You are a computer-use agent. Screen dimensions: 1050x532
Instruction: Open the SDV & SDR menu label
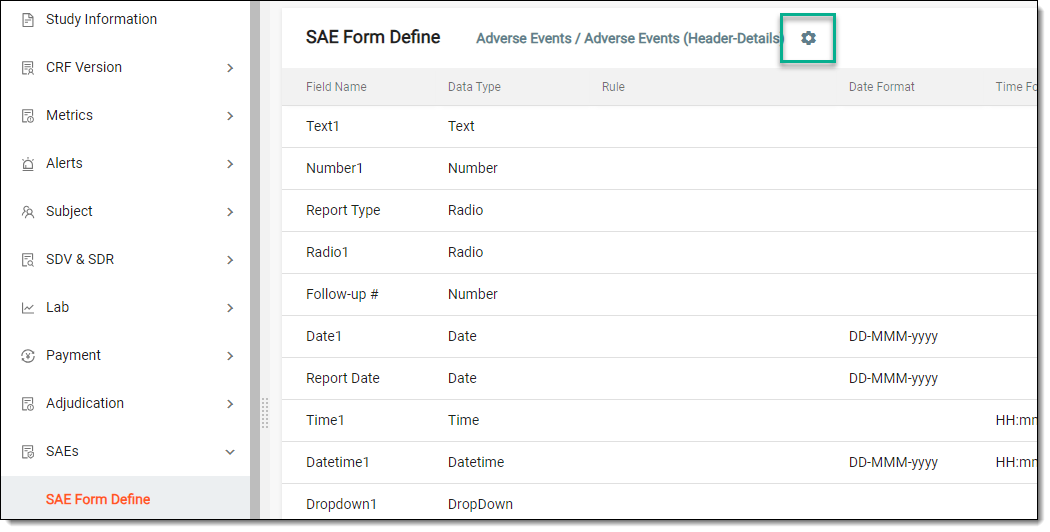[x=80, y=259]
